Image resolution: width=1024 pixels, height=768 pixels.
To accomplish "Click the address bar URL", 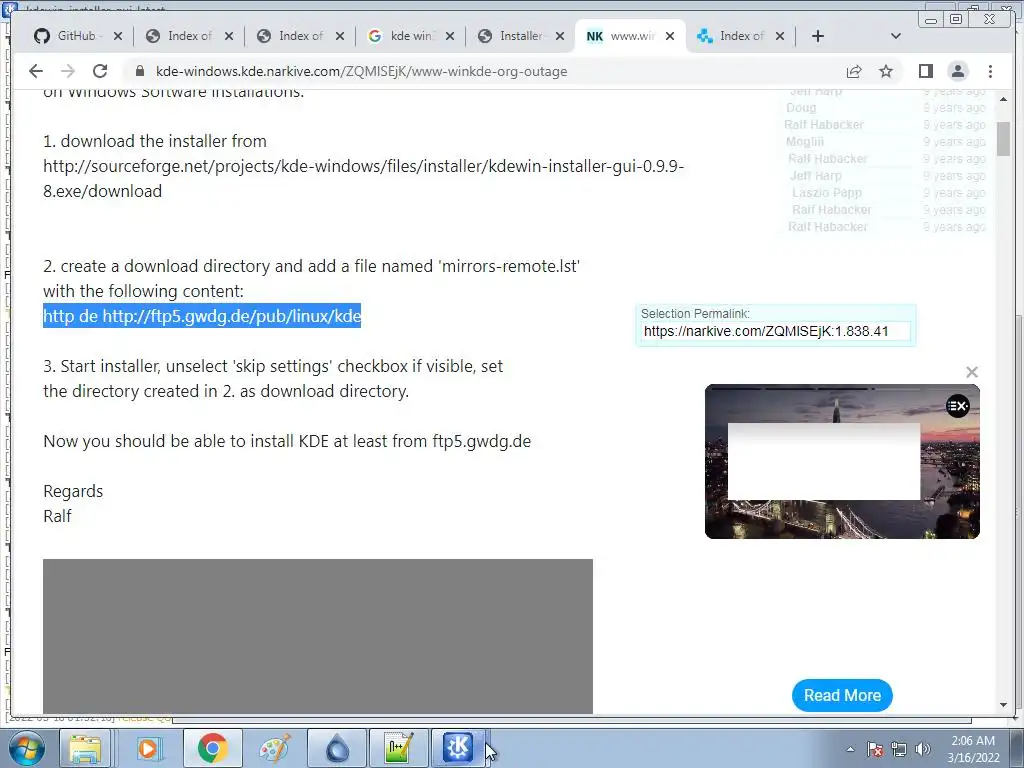I will pyautogui.click(x=361, y=71).
